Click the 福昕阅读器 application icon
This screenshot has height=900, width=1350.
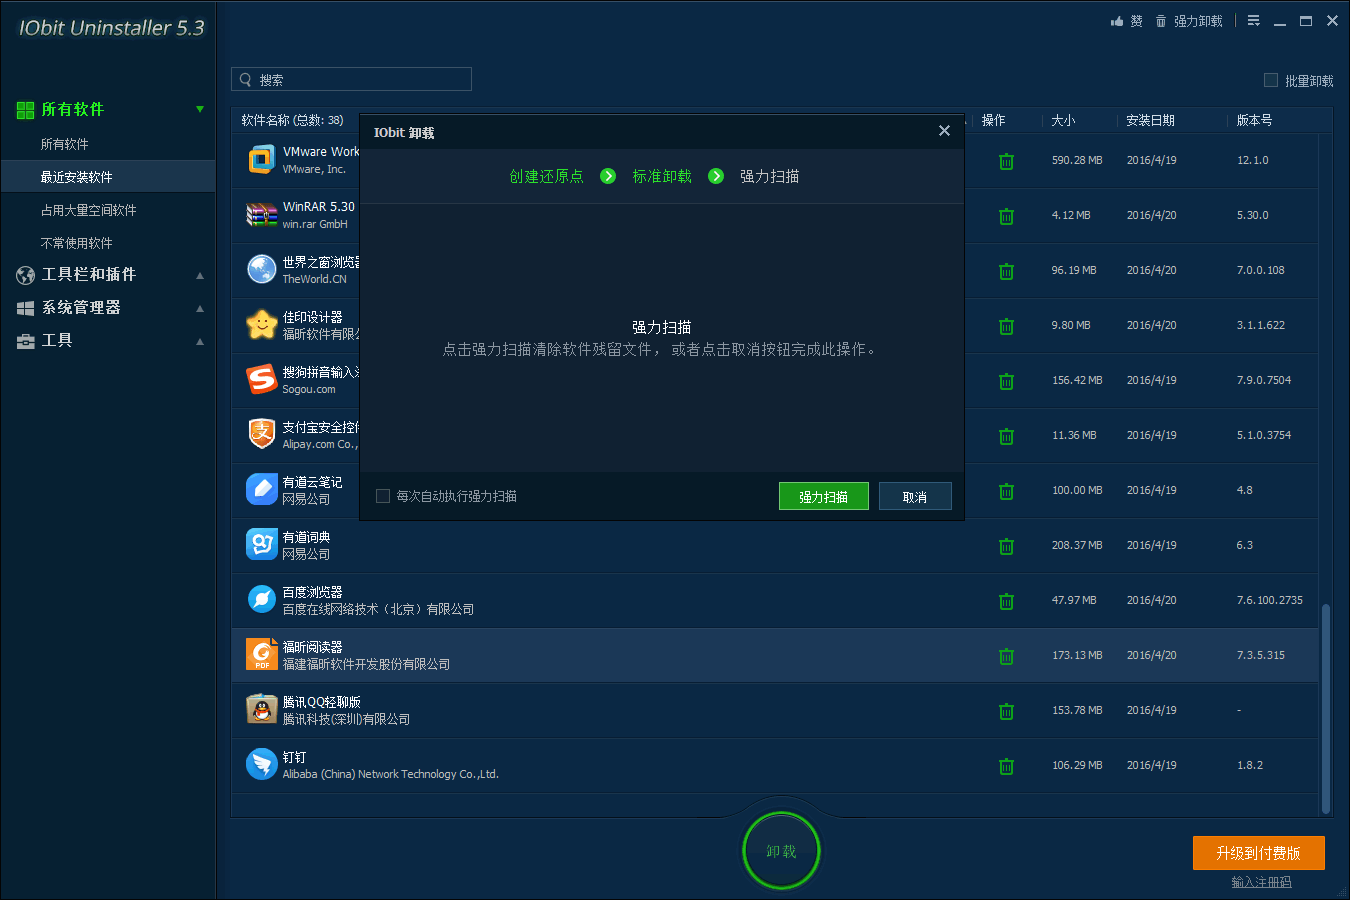click(262, 655)
